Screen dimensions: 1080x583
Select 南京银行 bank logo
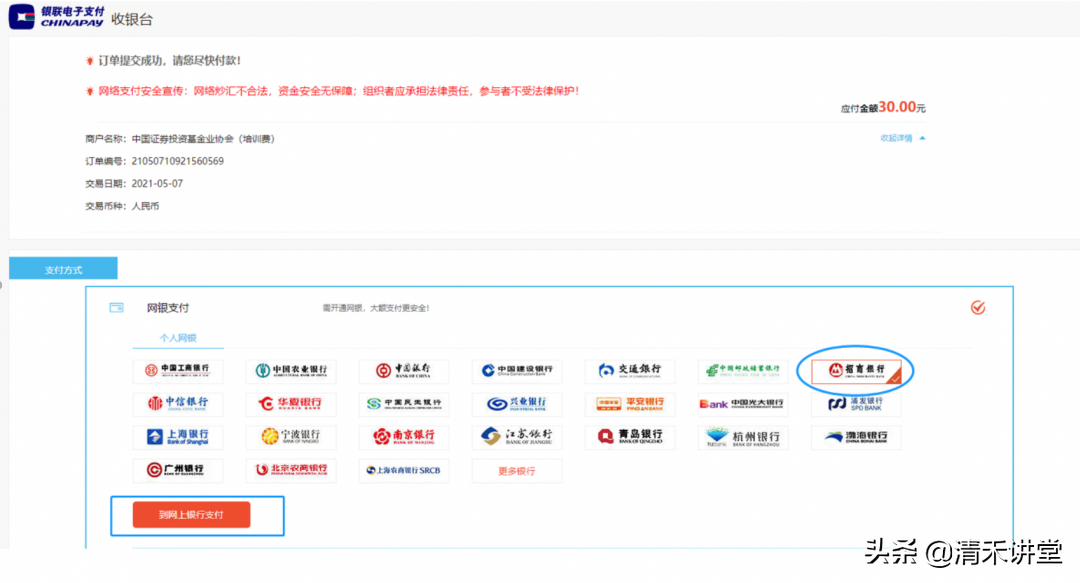(404, 437)
